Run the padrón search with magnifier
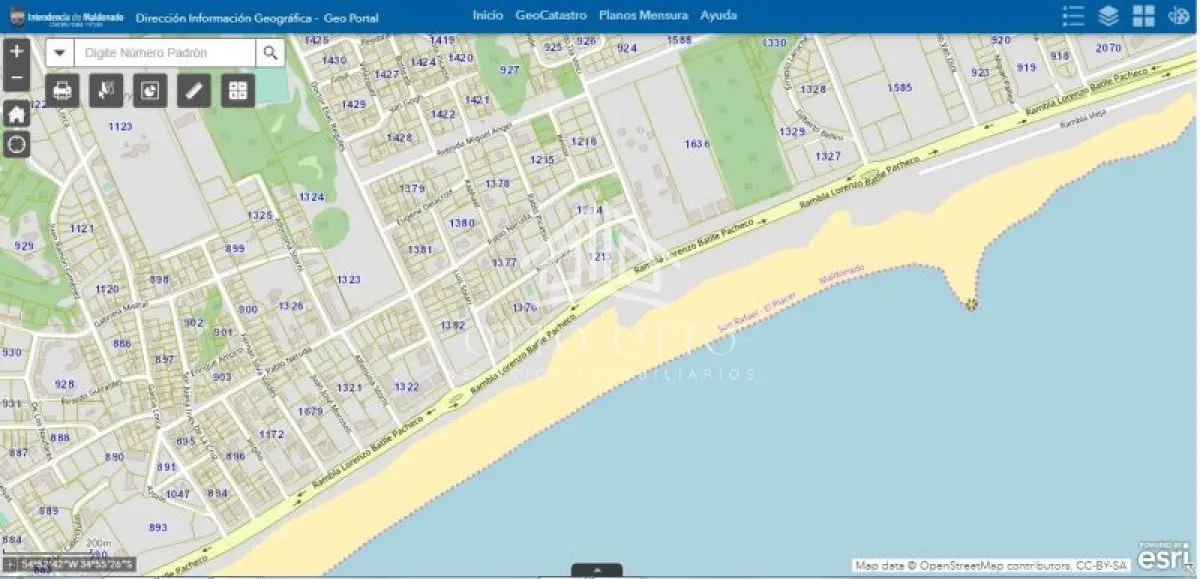Image resolution: width=1200 pixels, height=579 pixels. point(270,53)
